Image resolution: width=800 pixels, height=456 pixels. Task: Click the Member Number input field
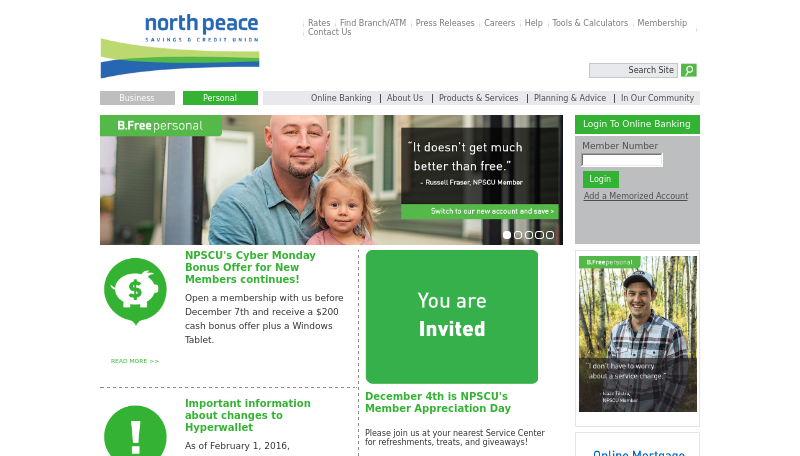(x=622, y=160)
